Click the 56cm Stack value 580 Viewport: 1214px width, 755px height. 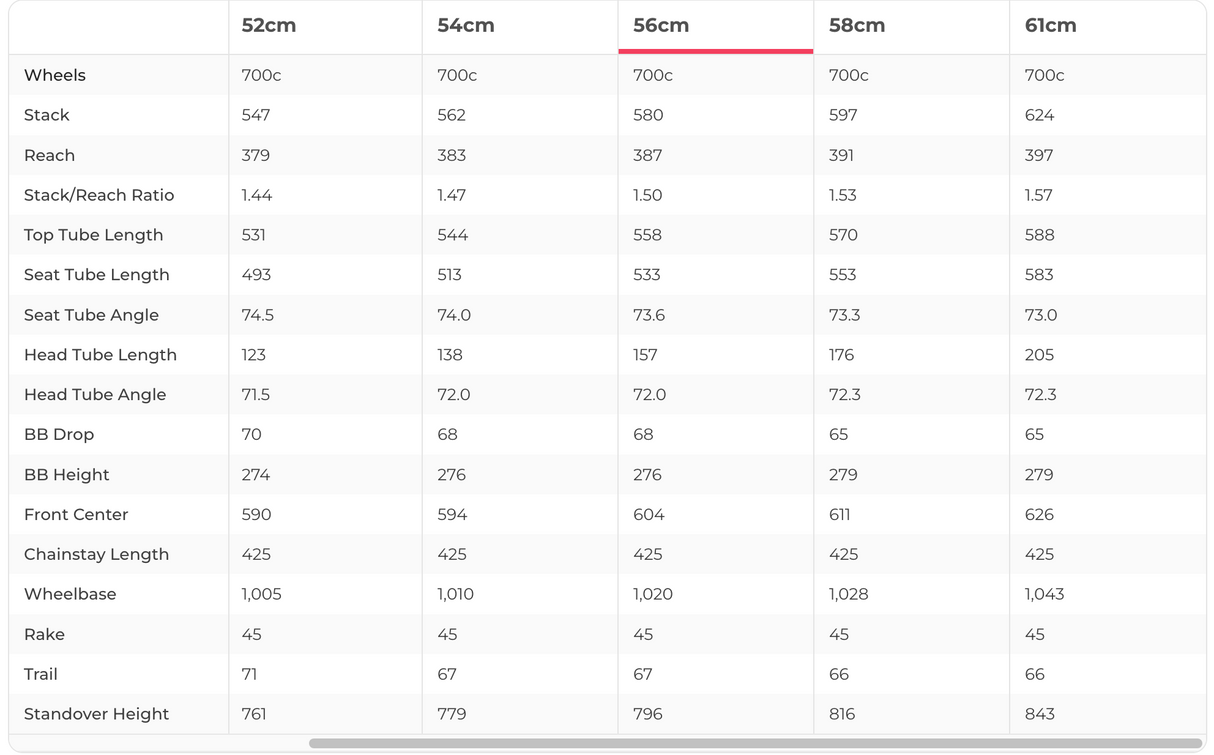(648, 115)
